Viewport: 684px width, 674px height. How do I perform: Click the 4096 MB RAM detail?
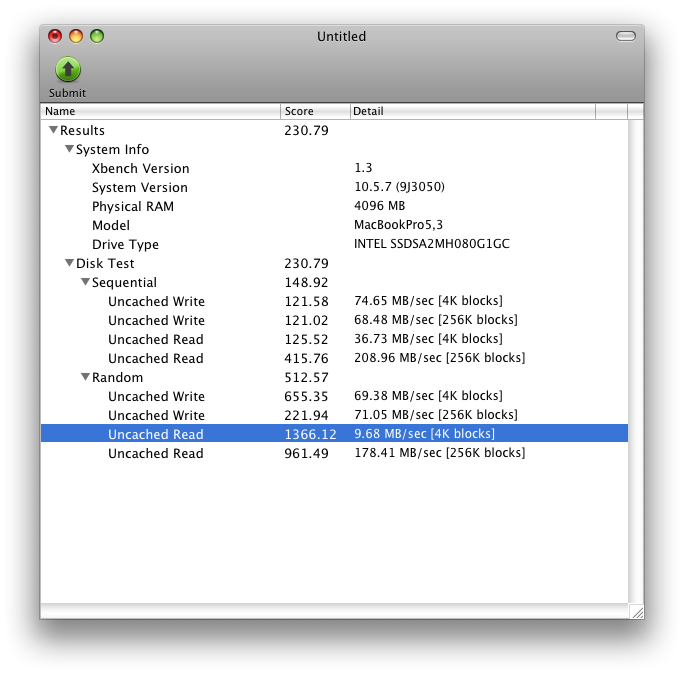point(380,205)
